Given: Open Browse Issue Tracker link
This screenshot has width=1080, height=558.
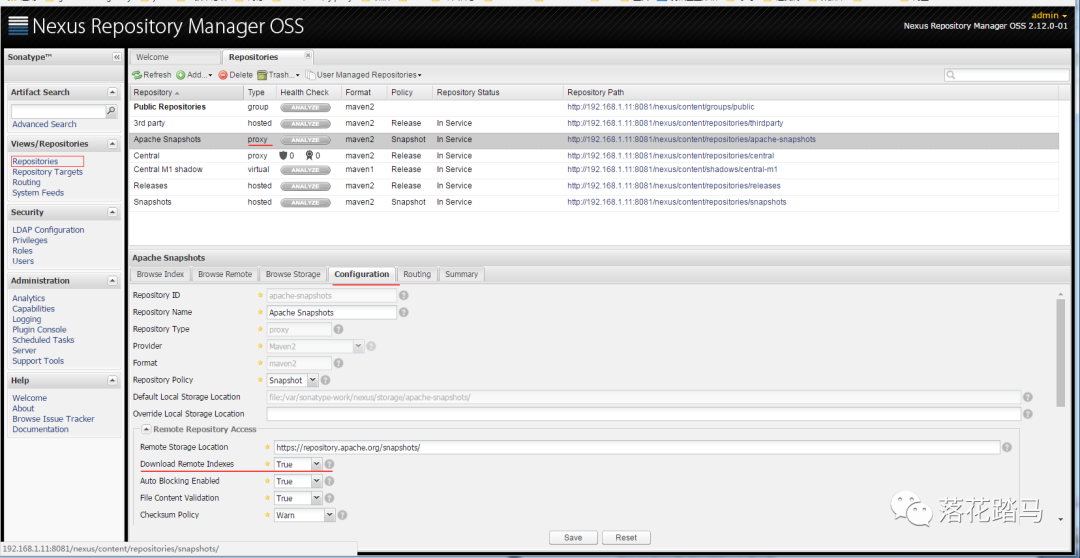Looking at the screenshot, I should [x=53, y=419].
